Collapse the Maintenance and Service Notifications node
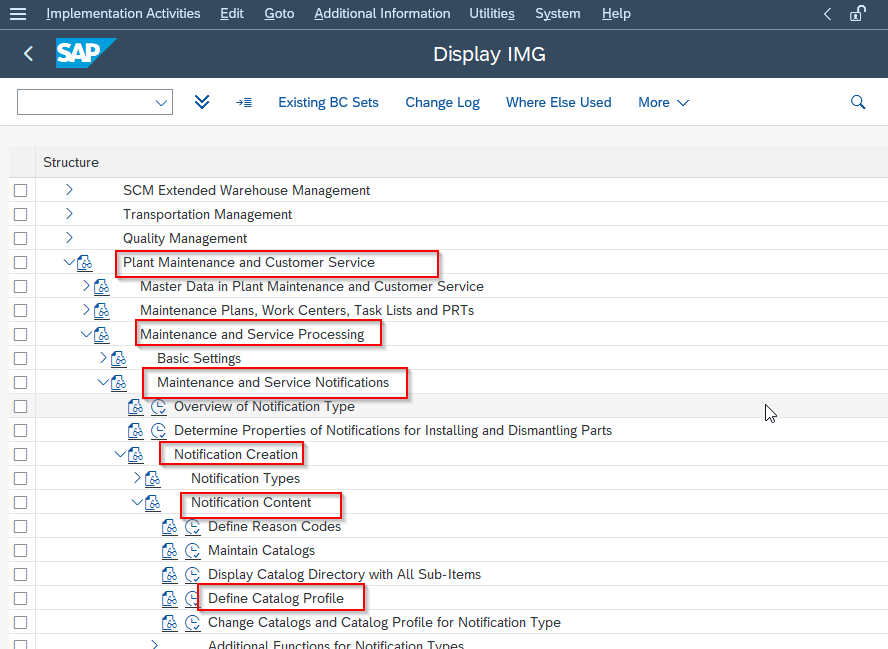The height and width of the screenshot is (649, 888). coord(103,382)
